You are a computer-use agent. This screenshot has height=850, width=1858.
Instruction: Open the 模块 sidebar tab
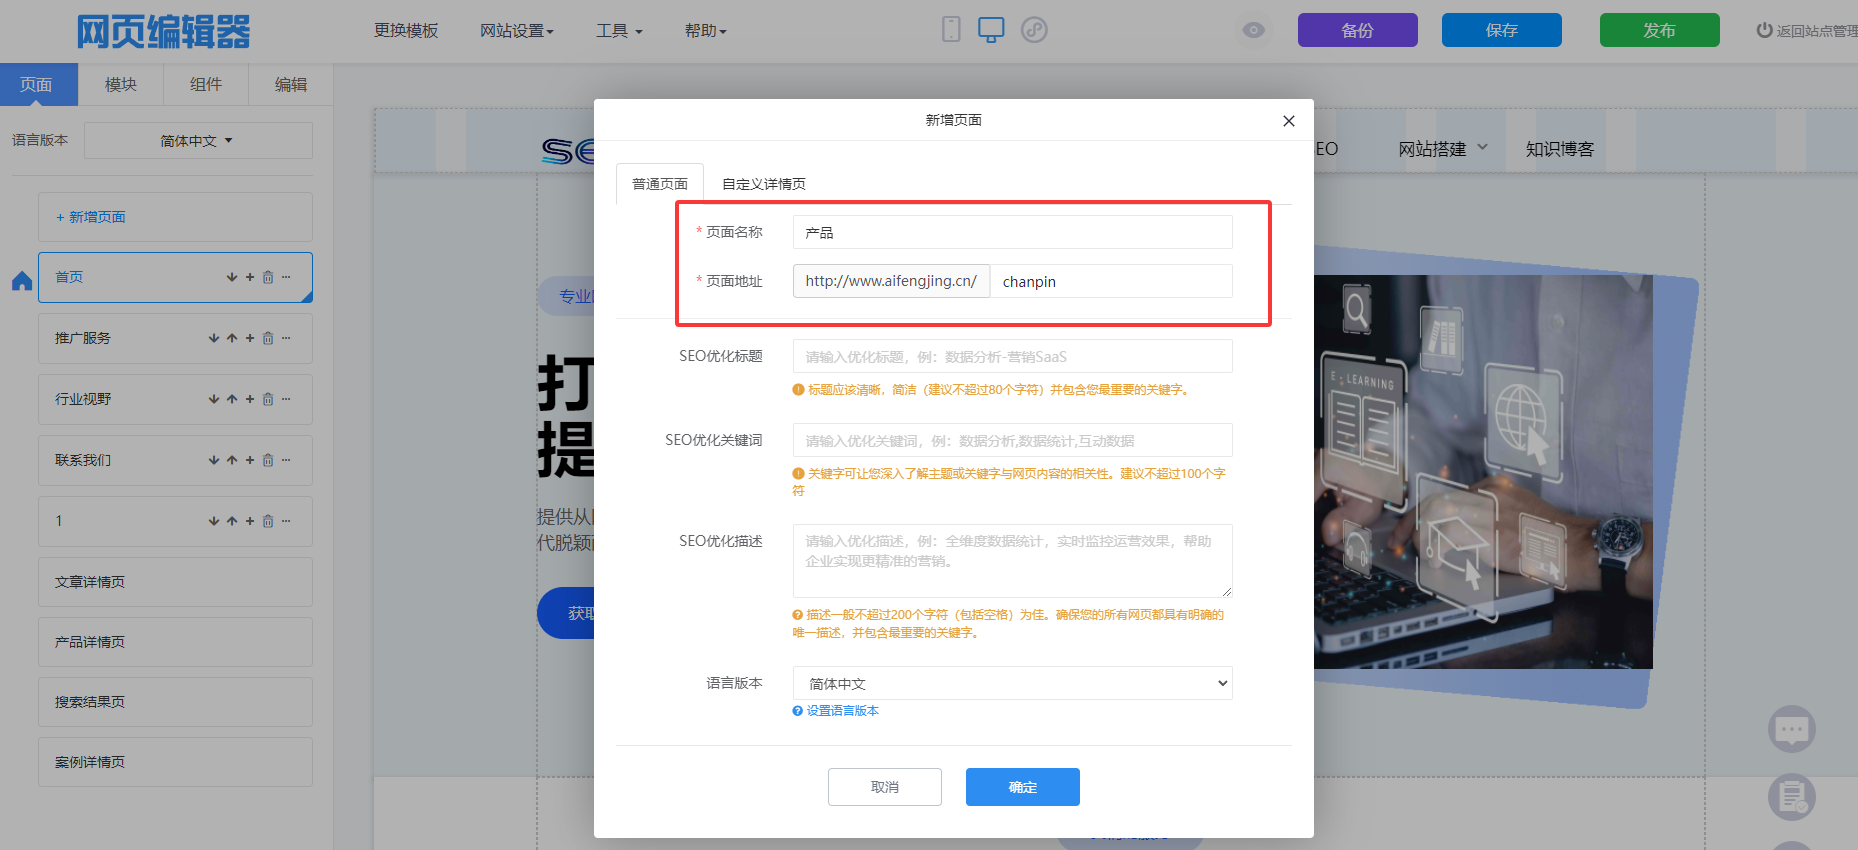tap(121, 85)
